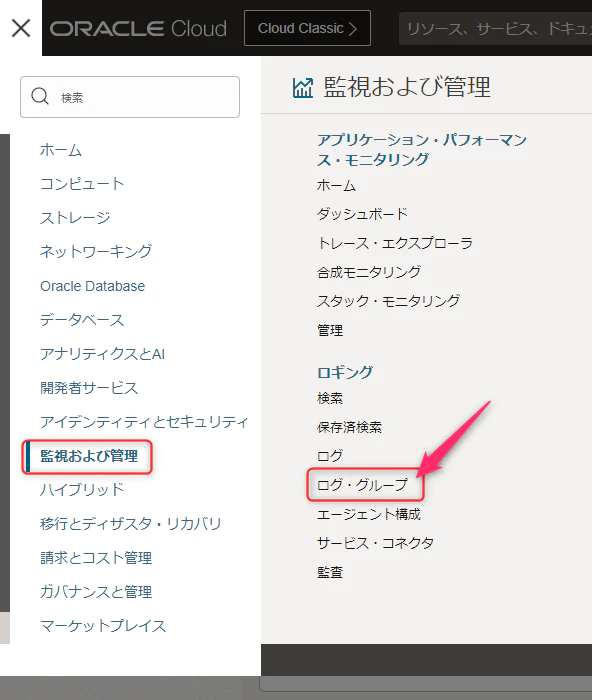The image size is (592, 700).
Task: Click the magnifier icon in the menu search
Action: (x=40, y=96)
